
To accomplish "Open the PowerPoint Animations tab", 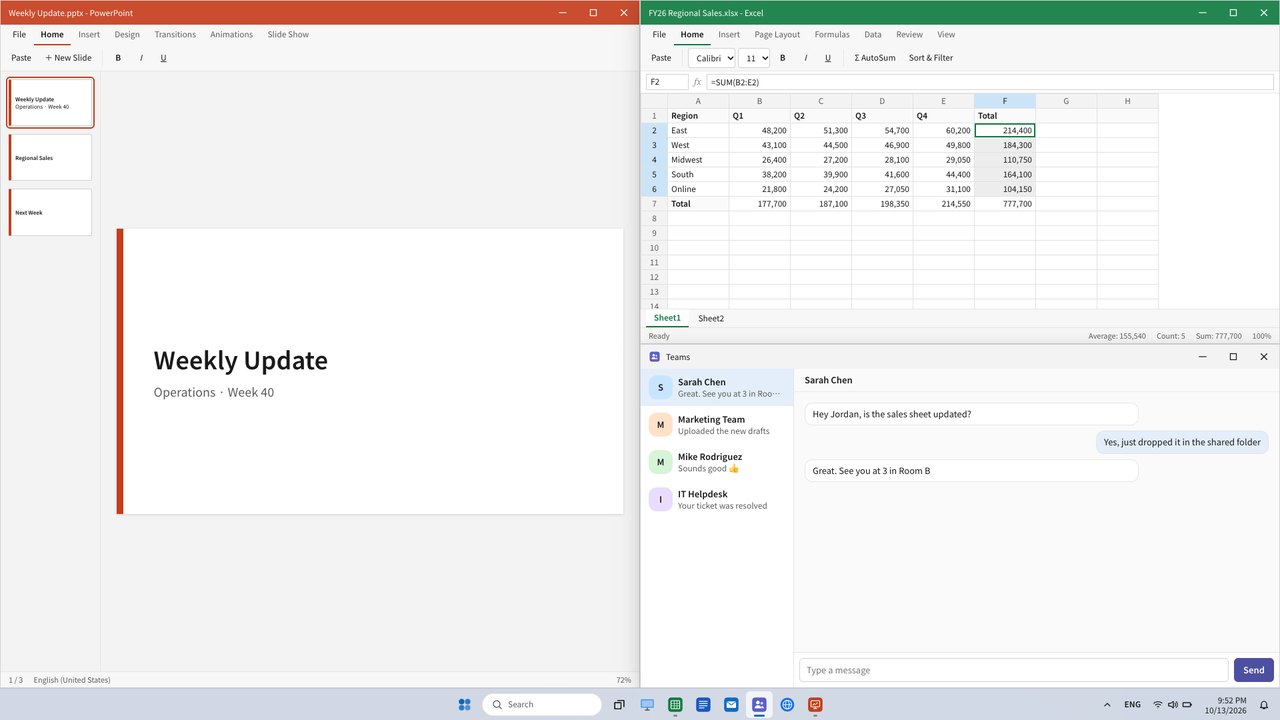I will [x=231, y=34].
